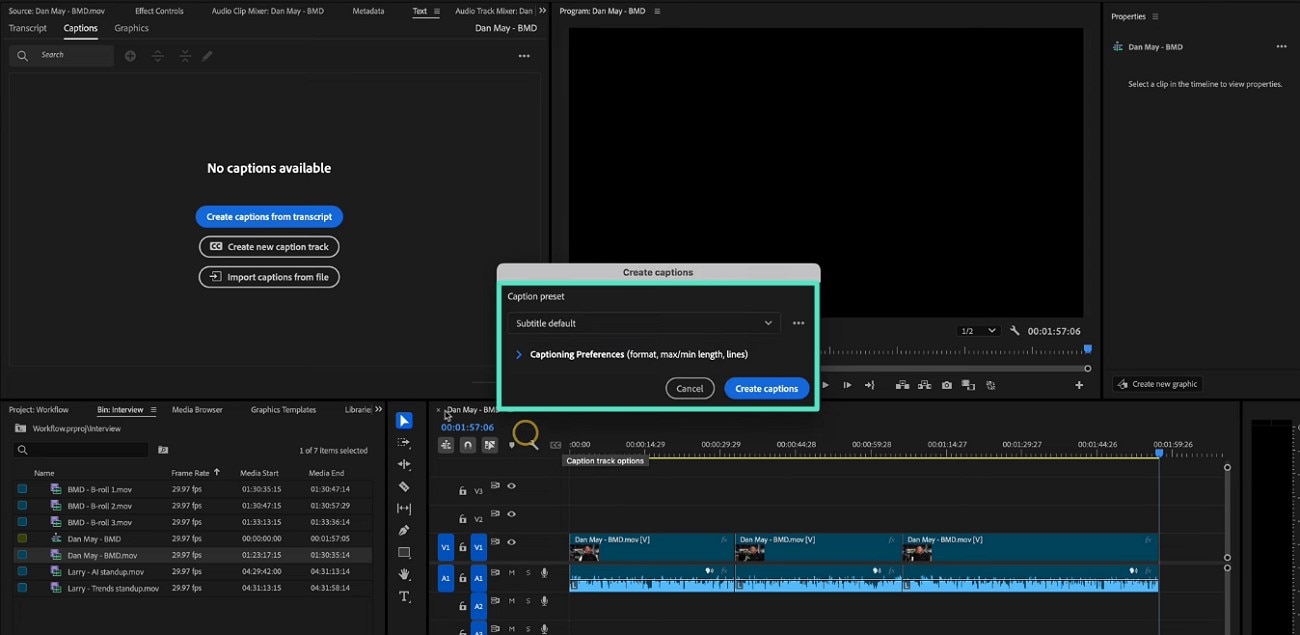This screenshot has height=635, width=1300.
Task: Choose the Type tool
Action: pyautogui.click(x=404, y=597)
